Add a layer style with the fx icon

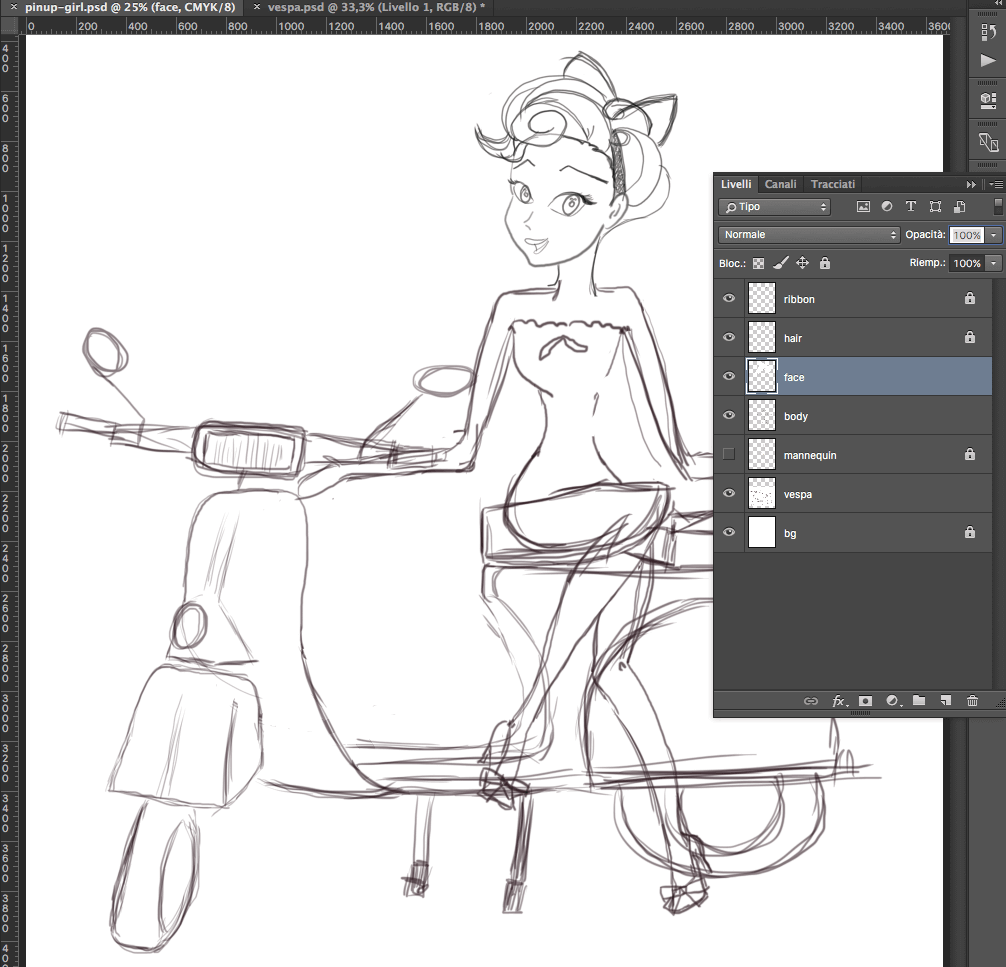tap(840, 701)
